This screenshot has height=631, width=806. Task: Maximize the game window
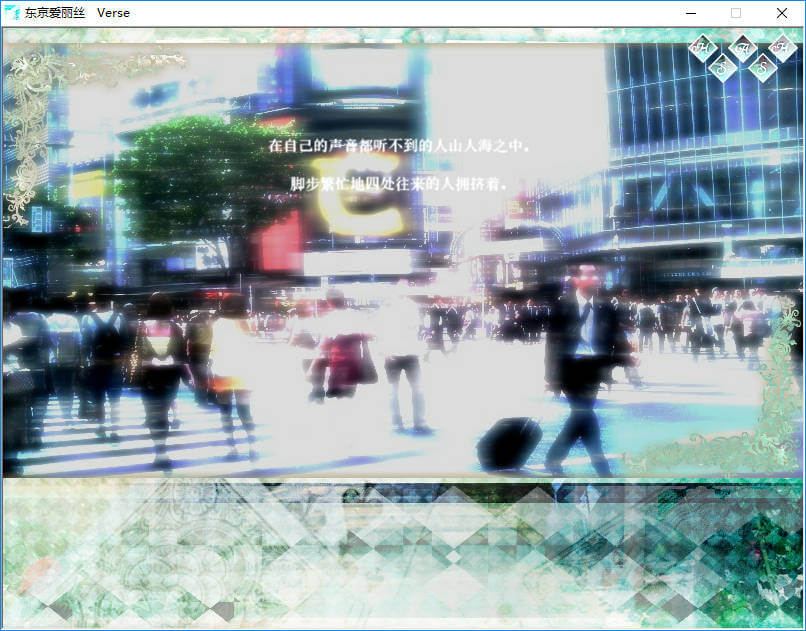click(736, 14)
